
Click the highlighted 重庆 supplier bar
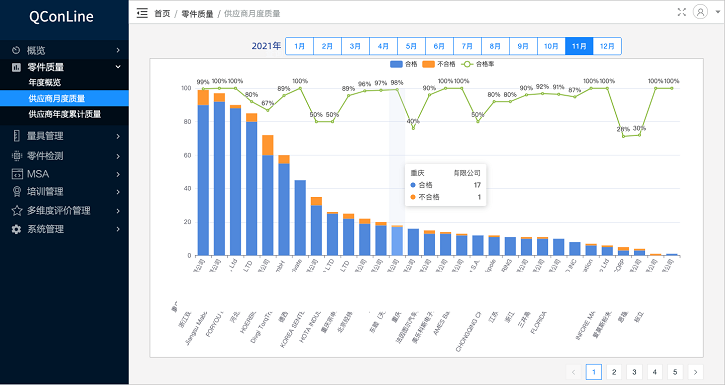[x=397, y=241]
